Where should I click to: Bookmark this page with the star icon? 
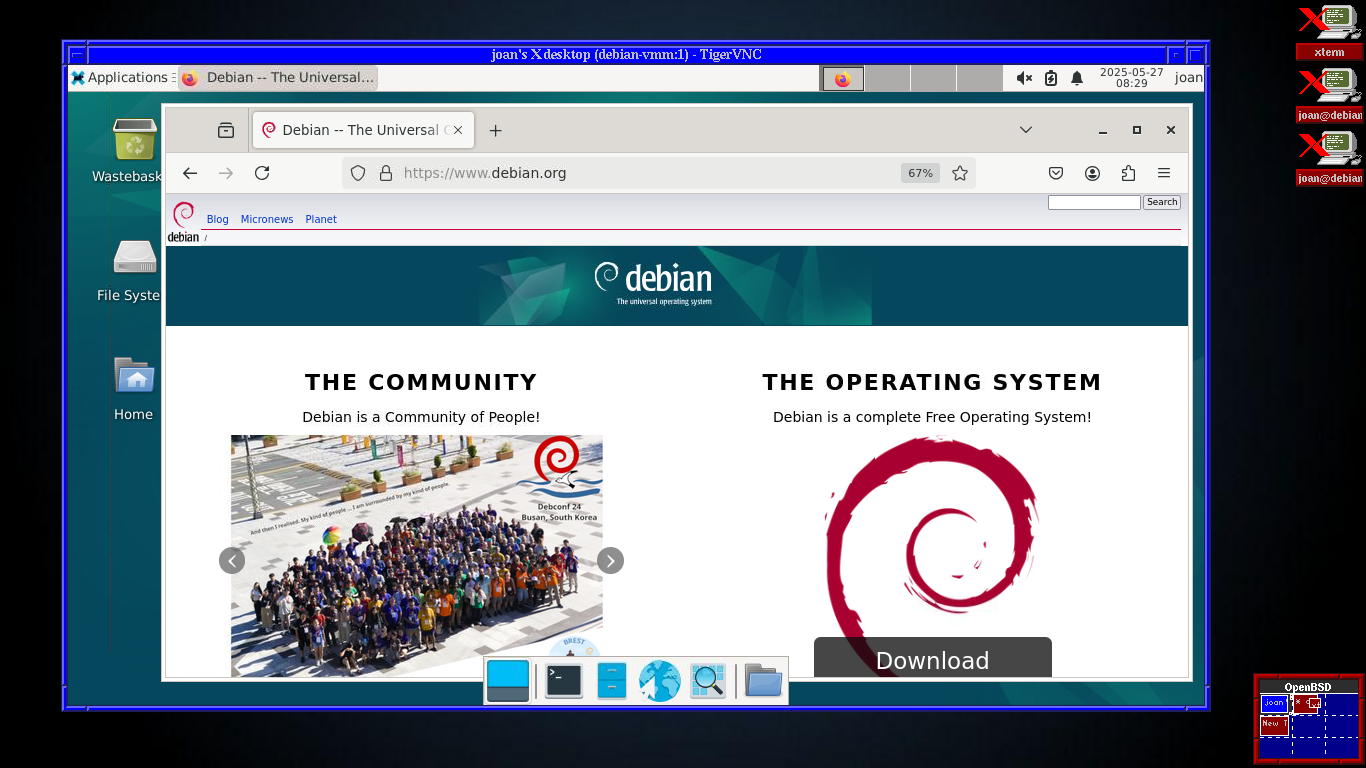(x=960, y=173)
